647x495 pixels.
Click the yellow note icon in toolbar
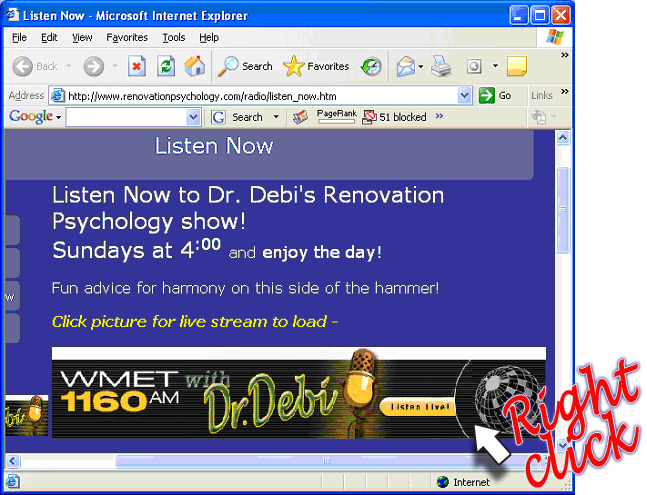516,66
